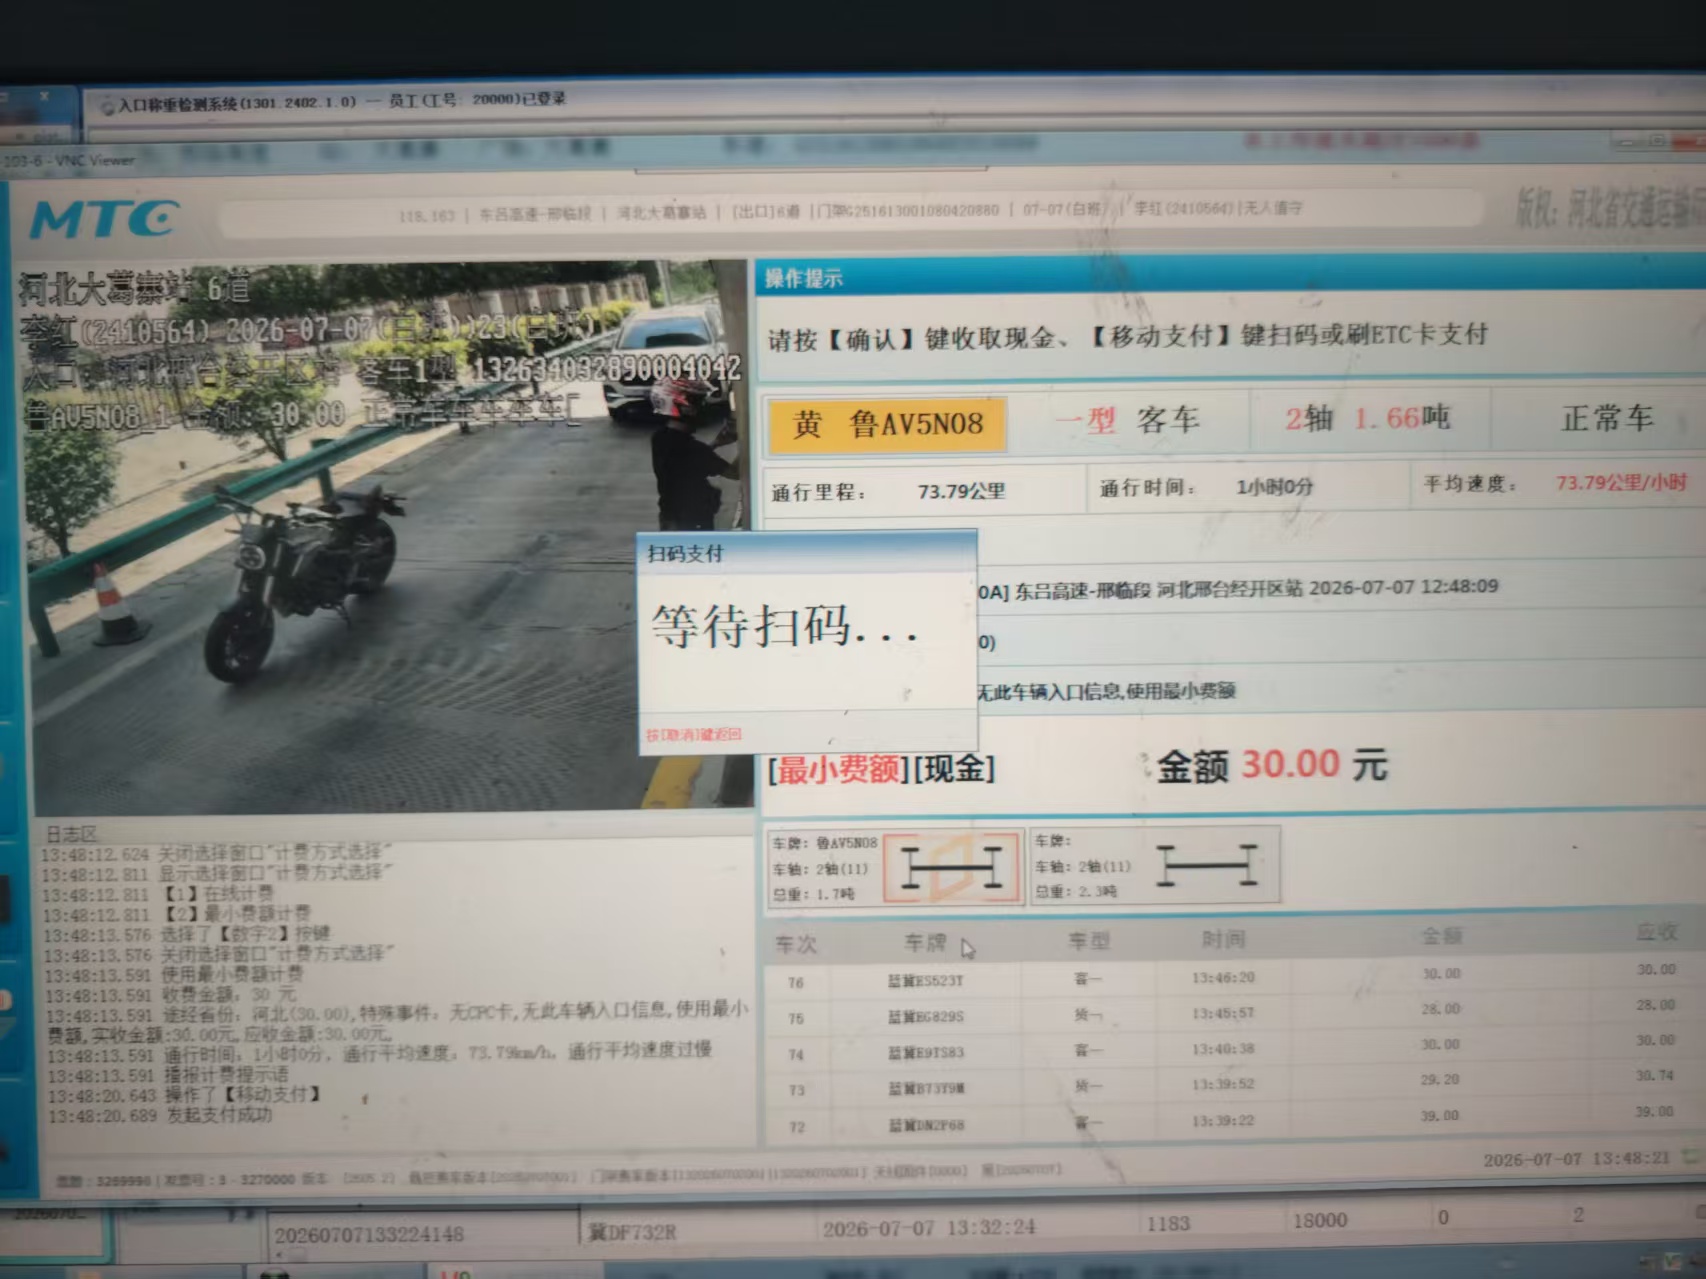1706x1279 pixels.
Task: Click the status bar clock 2026-07-07 13:48:21
Action: 1576,1159
